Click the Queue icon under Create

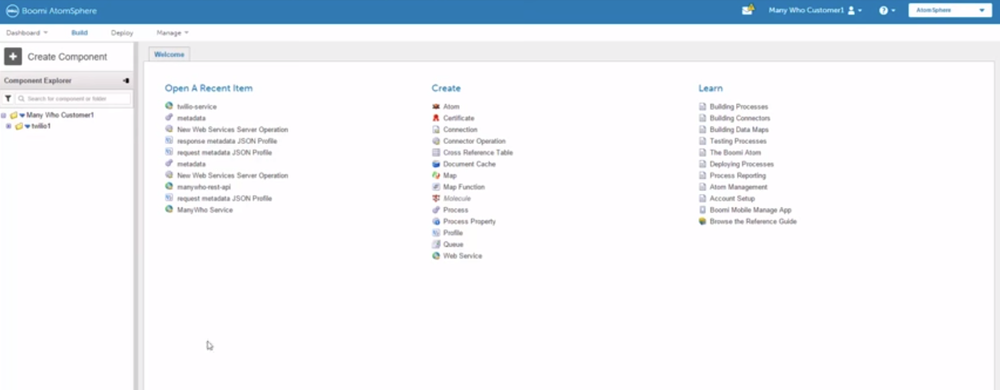pyautogui.click(x=436, y=245)
